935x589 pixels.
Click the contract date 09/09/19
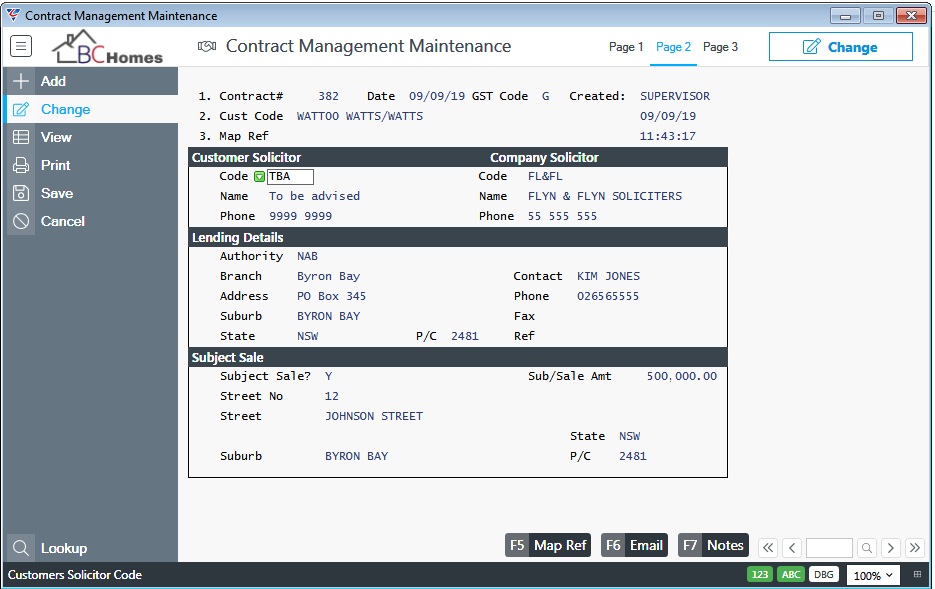(437, 96)
